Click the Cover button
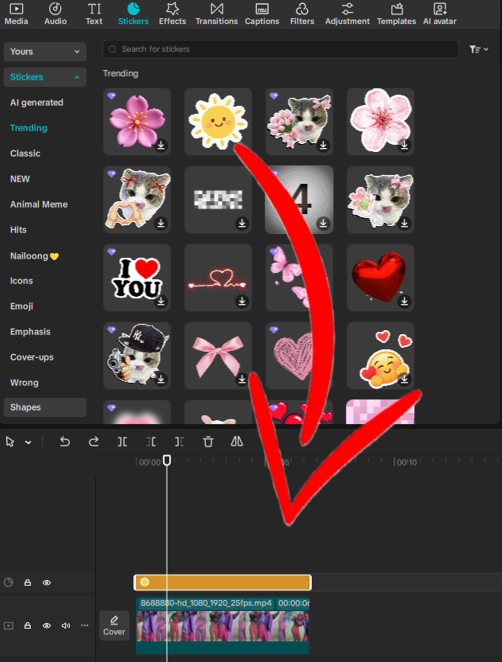 (x=114, y=626)
